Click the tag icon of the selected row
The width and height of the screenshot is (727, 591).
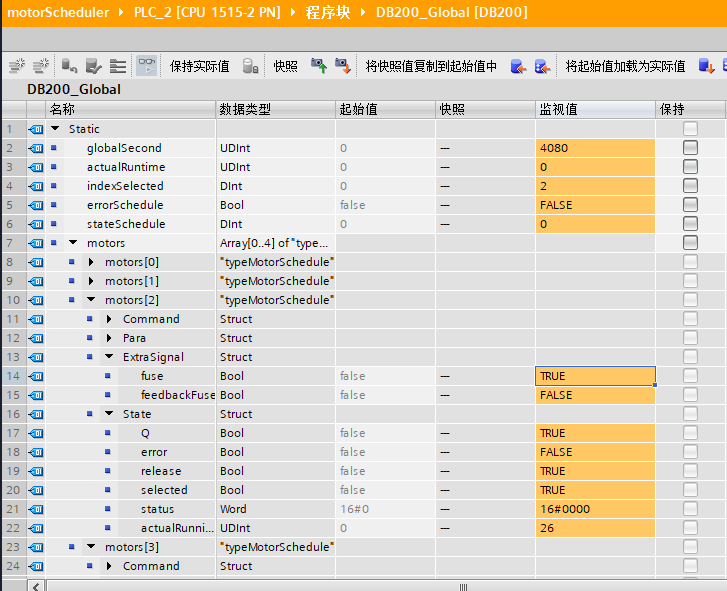click(36, 490)
